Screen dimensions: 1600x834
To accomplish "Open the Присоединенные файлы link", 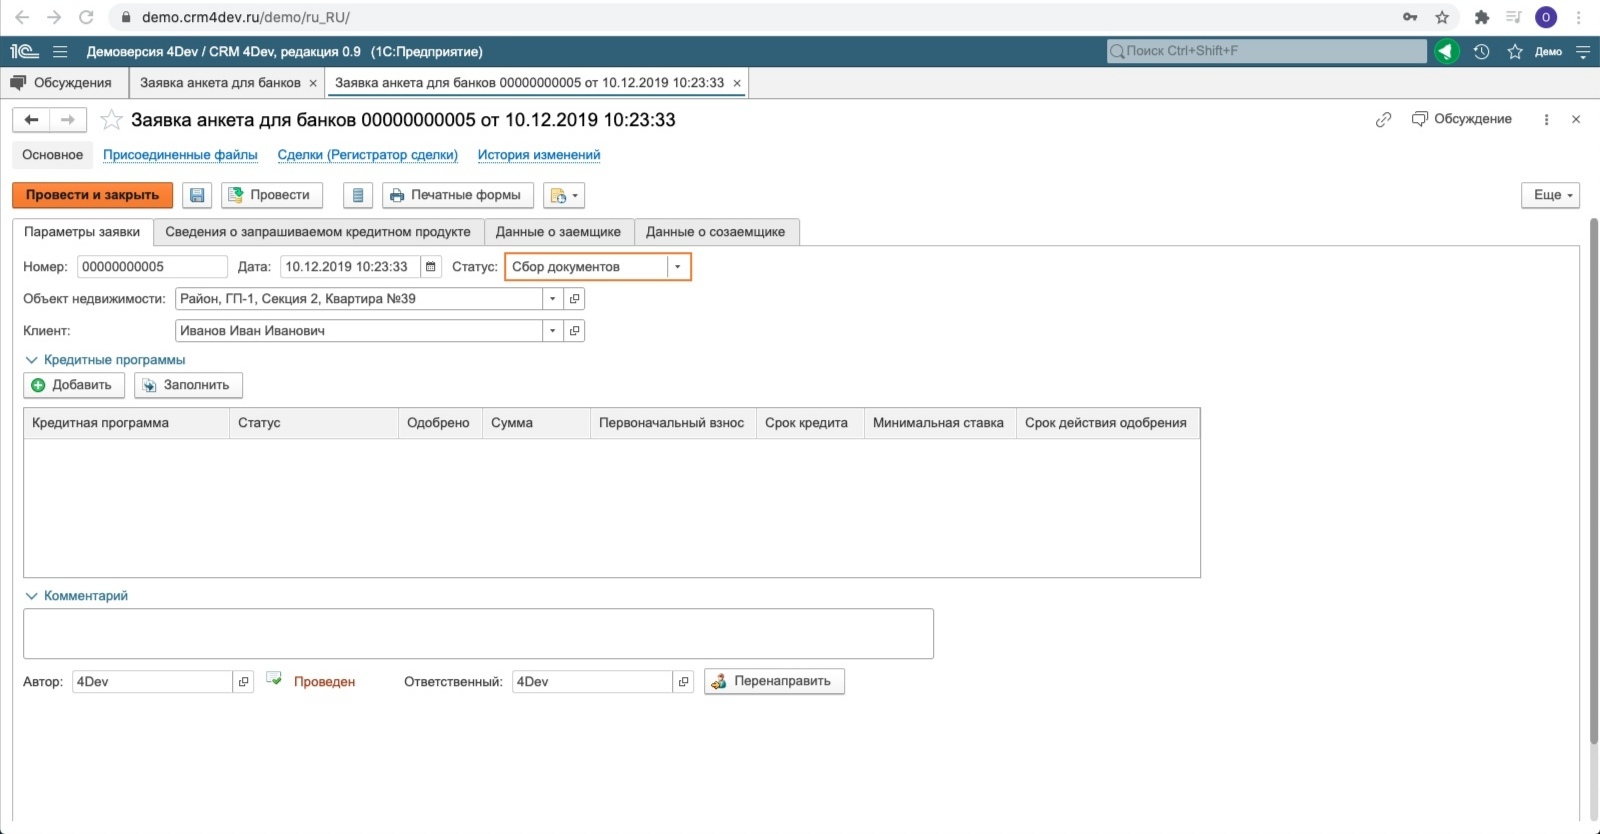I will click(x=180, y=155).
